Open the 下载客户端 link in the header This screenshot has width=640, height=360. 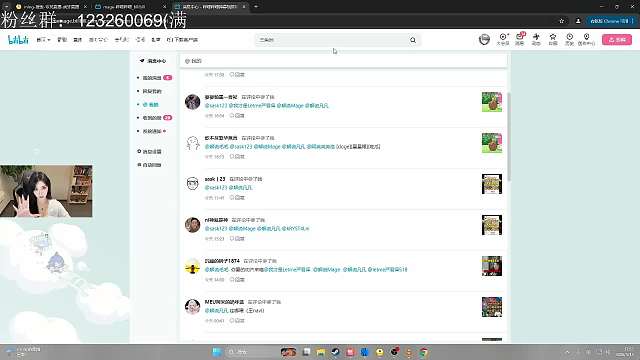tap(182, 40)
